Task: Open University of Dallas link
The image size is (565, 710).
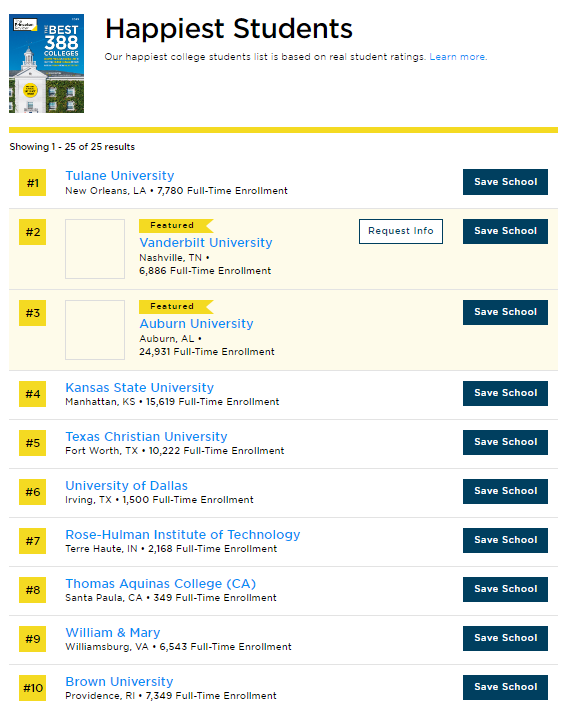Action: (126, 485)
